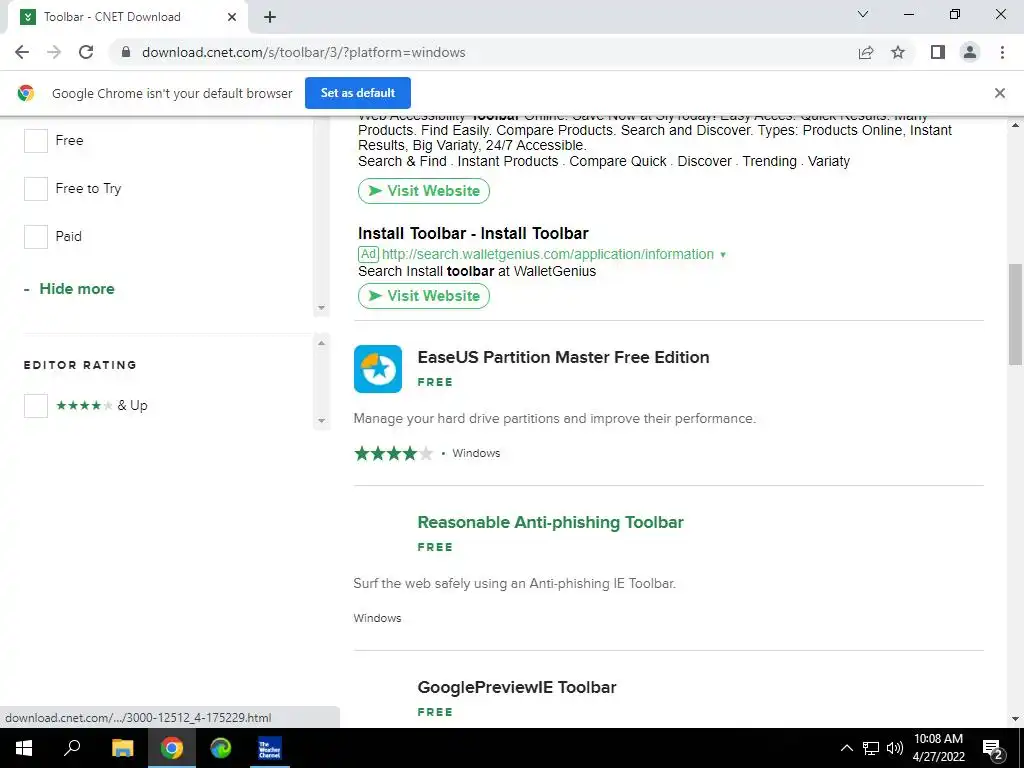The height and width of the screenshot is (768, 1024).
Task: Open the Install Toolbar ad headline
Action: tap(473, 233)
